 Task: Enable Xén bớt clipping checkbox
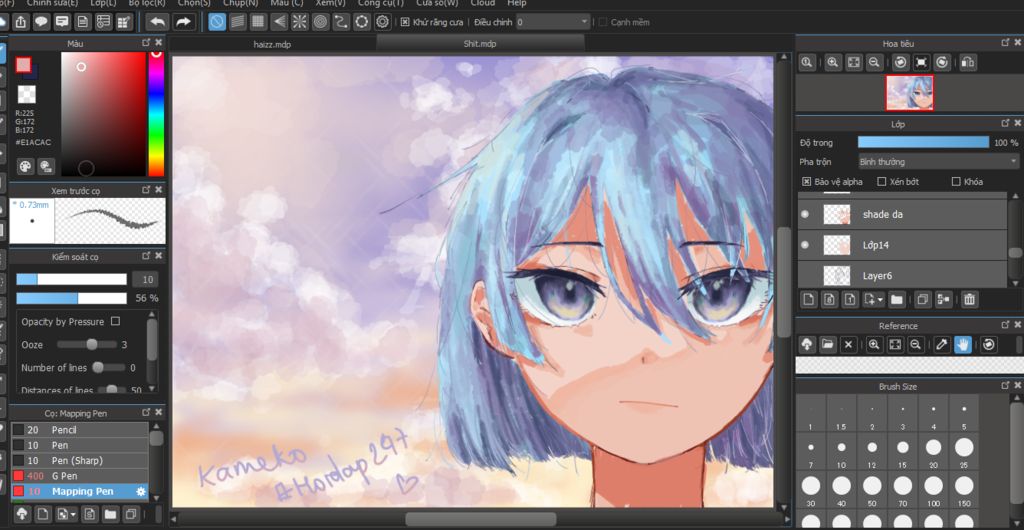[882, 181]
